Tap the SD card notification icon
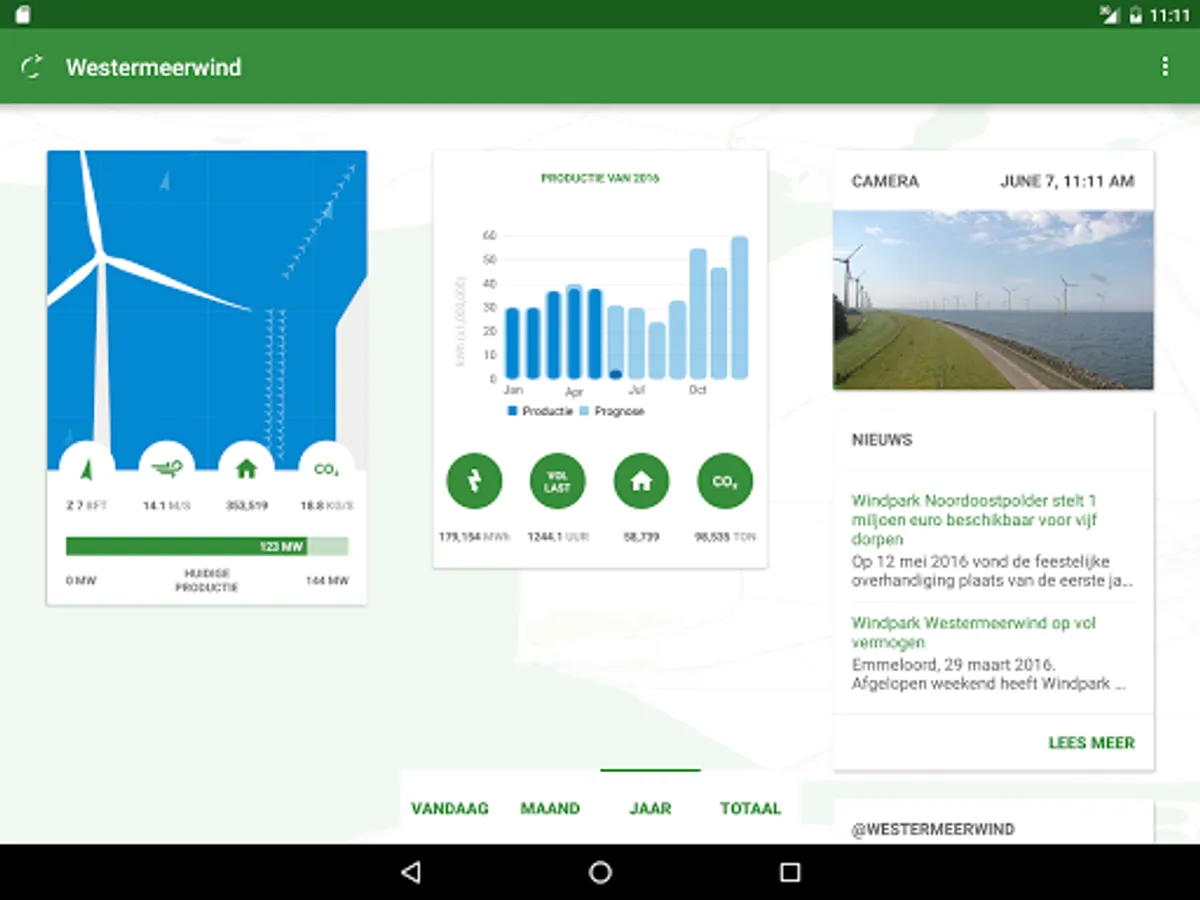 coord(23,15)
